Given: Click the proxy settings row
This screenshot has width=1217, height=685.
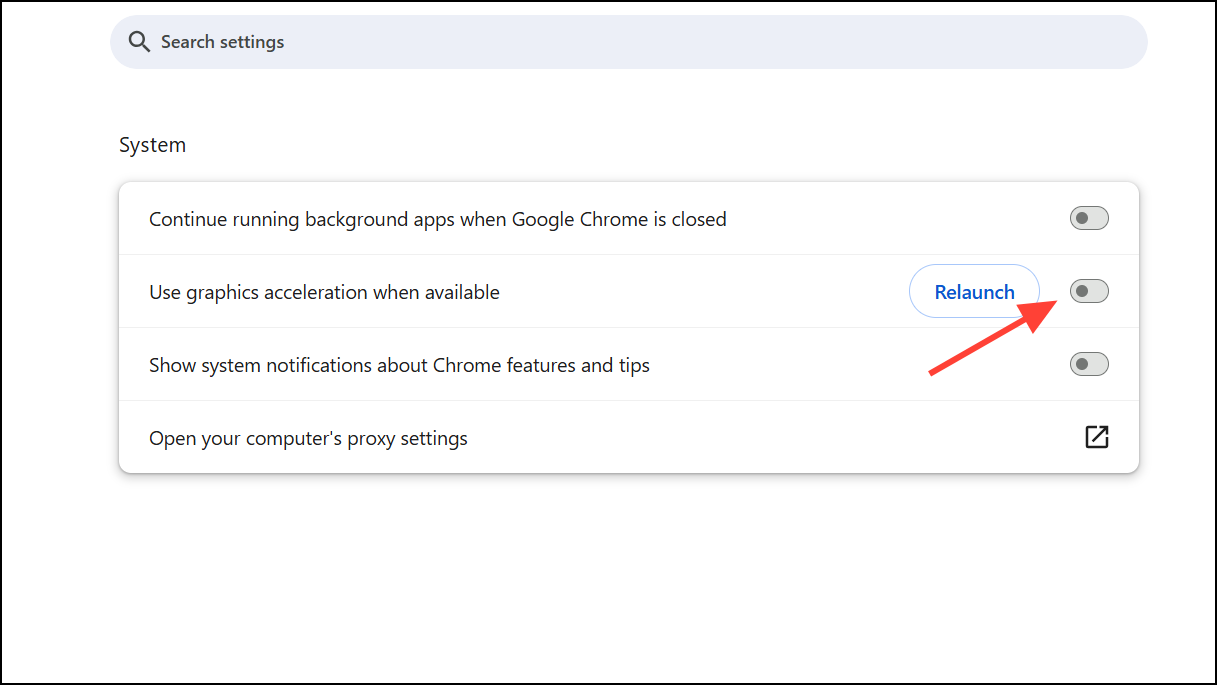Looking at the screenshot, I should click(x=308, y=437).
